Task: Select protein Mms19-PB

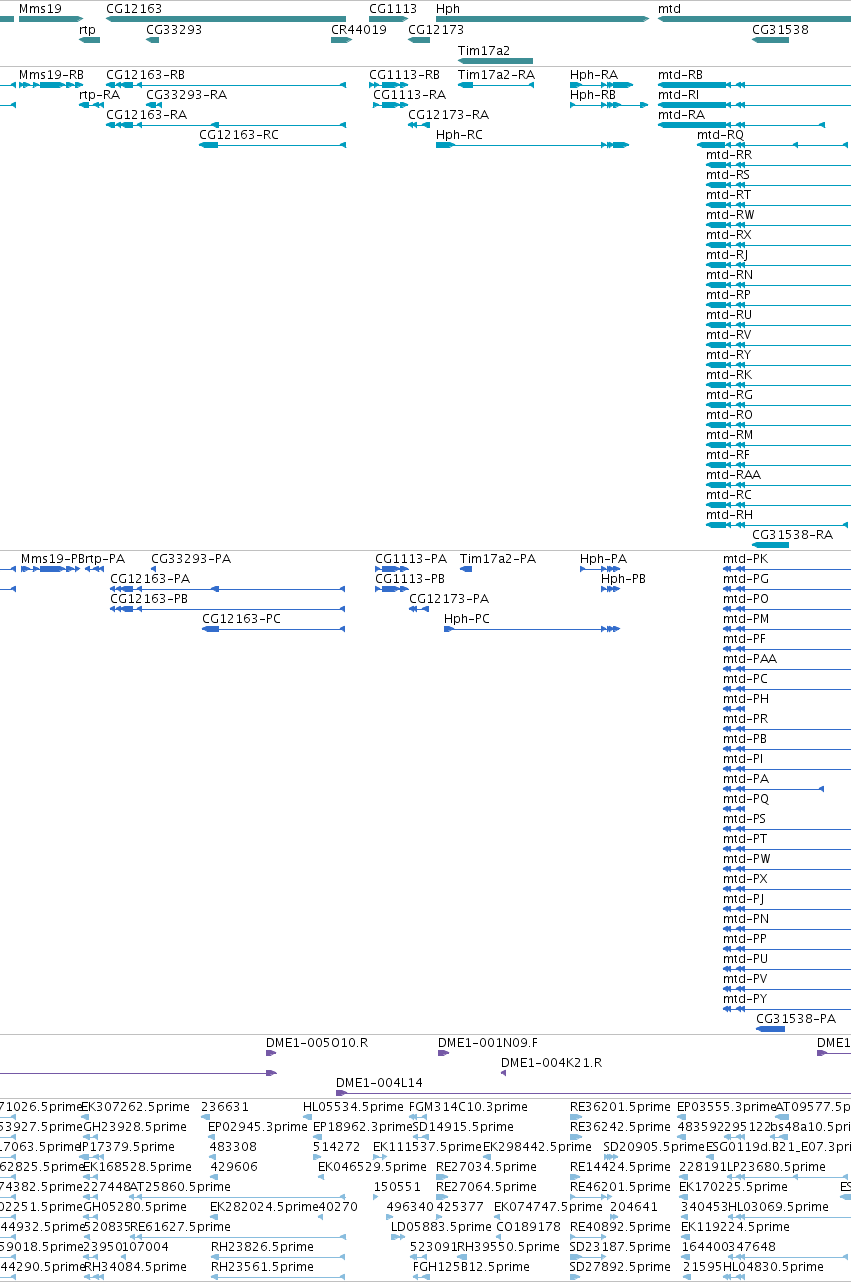Action: [x=52, y=569]
